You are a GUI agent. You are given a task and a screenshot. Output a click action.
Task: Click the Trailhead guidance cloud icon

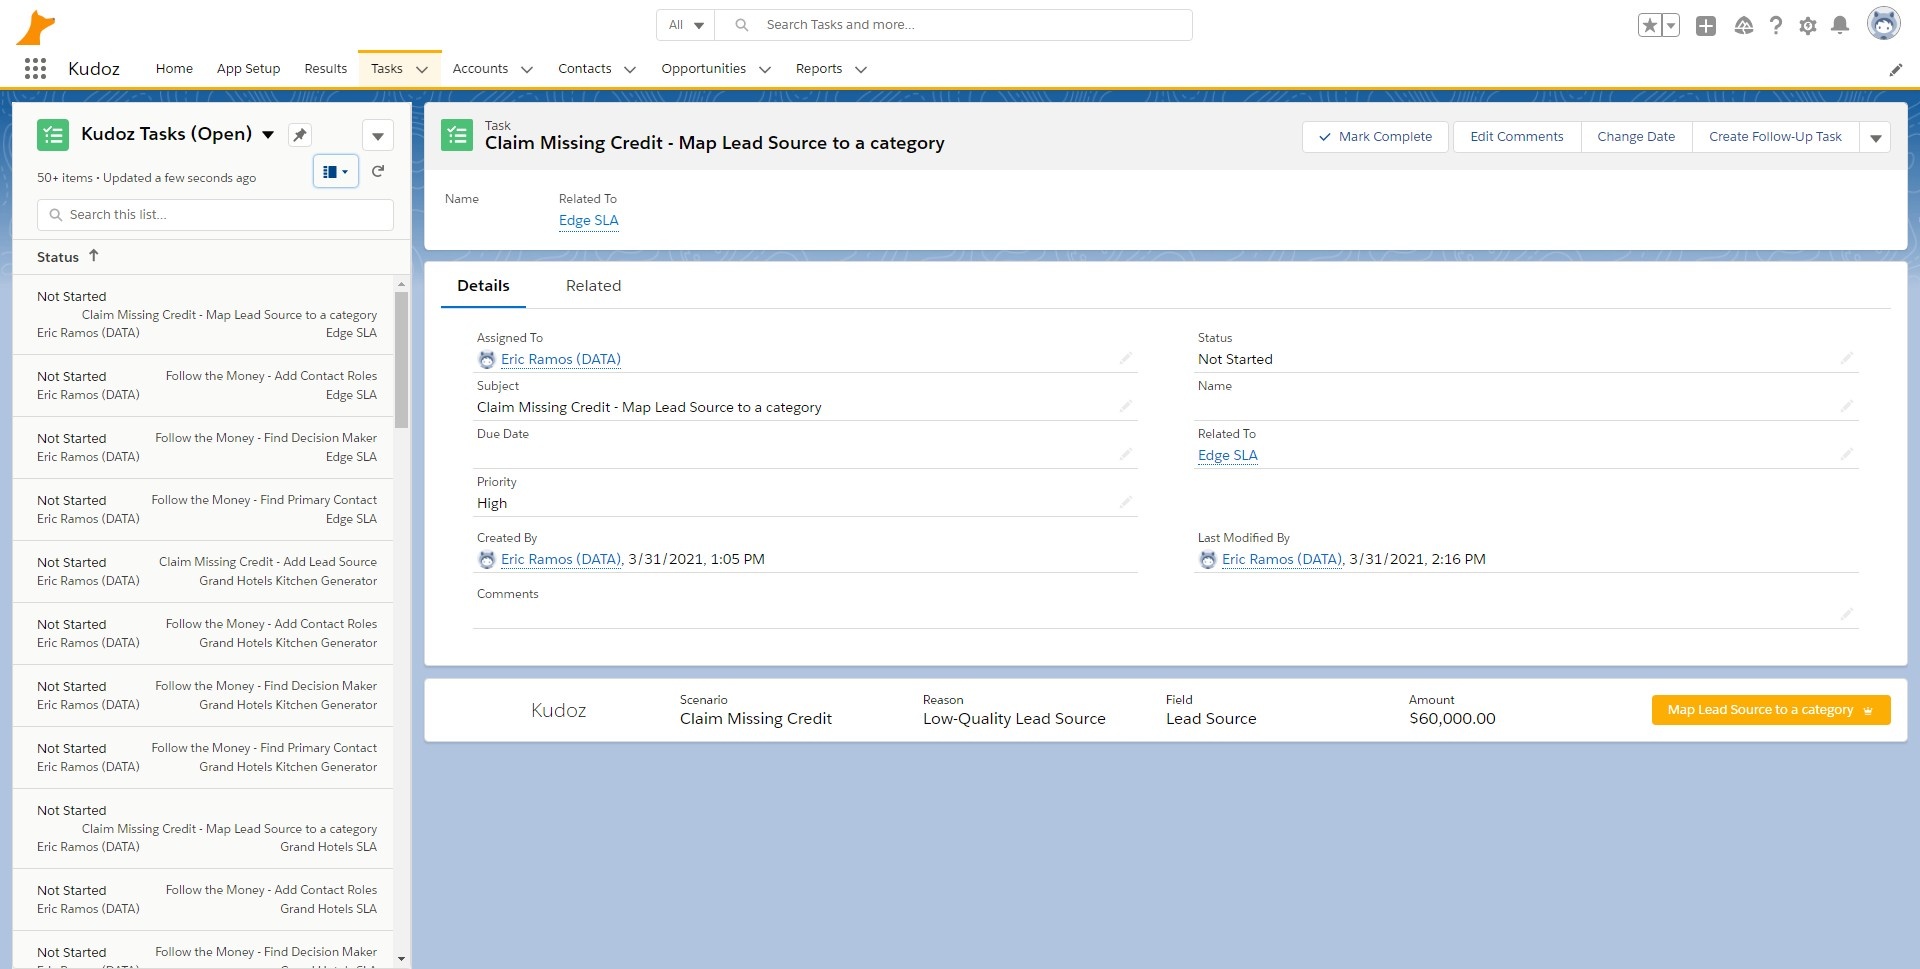pos(1744,26)
